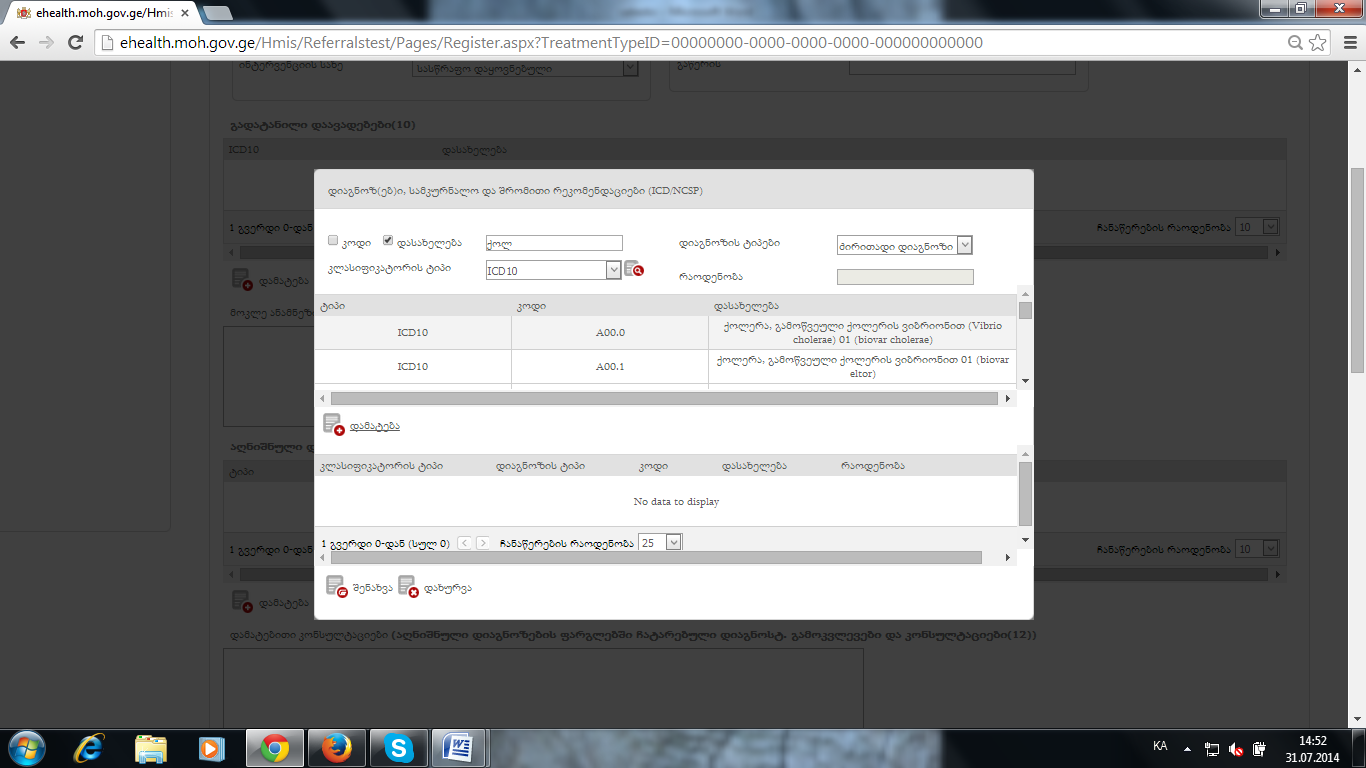This screenshot has height=768, width=1366.
Task: Click the შენახვა save icon
Action: (337, 587)
